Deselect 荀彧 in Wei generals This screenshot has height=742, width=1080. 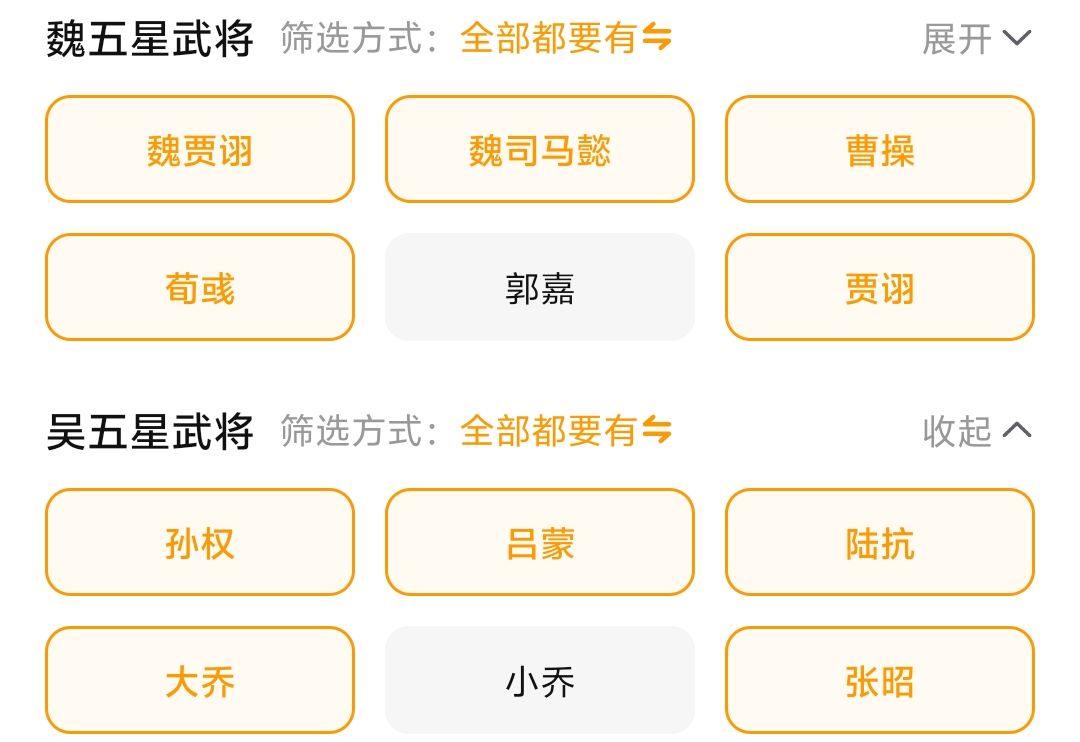(200, 288)
